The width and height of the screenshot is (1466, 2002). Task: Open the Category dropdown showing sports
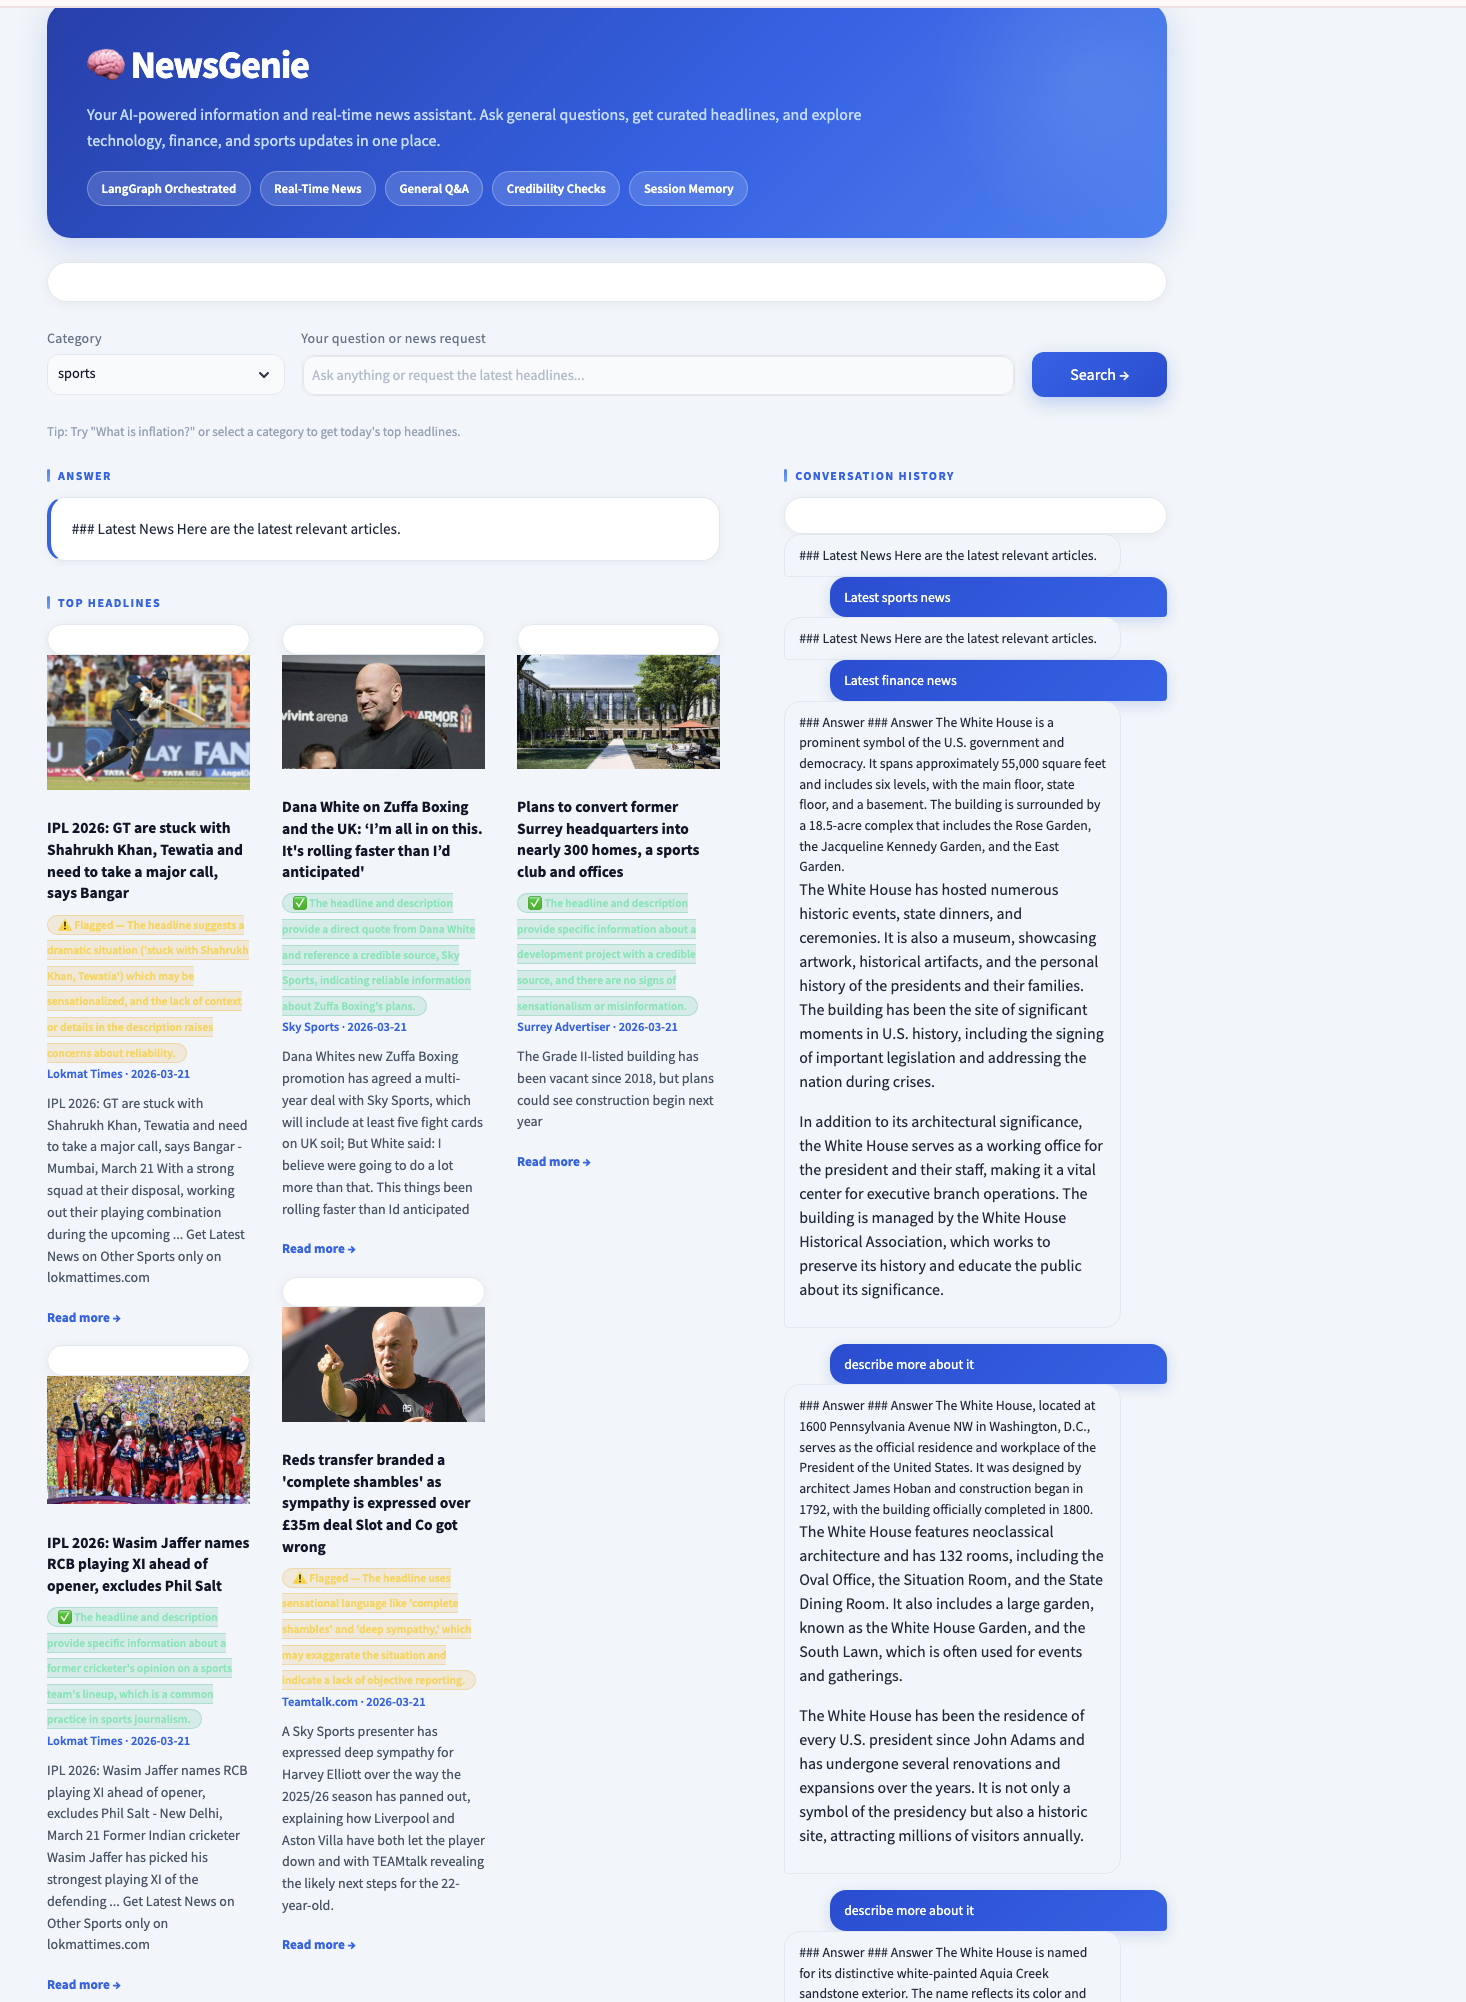pyautogui.click(x=165, y=374)
